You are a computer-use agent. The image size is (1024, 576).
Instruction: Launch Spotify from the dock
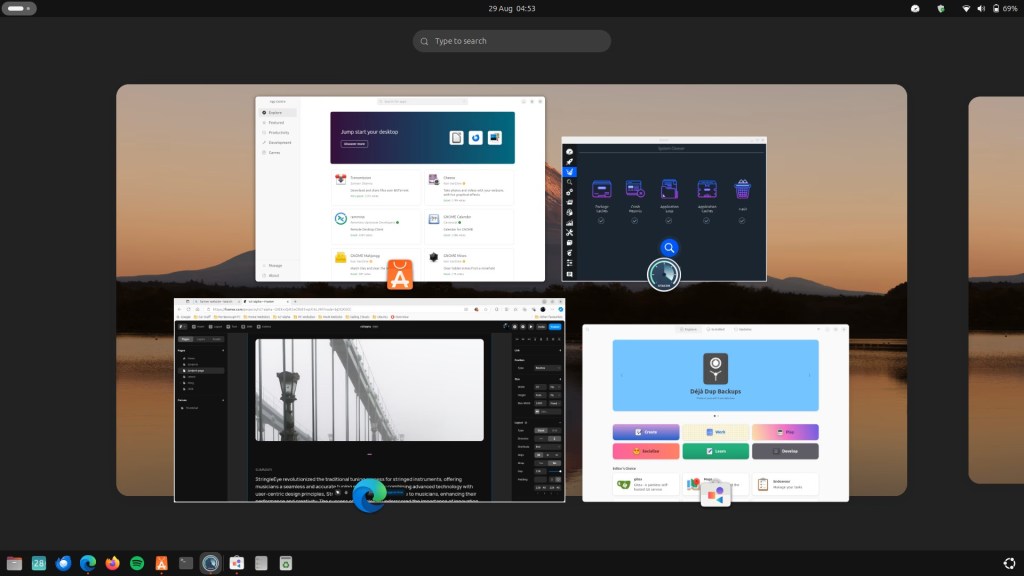pyautogui.click(x=137, y=563)
